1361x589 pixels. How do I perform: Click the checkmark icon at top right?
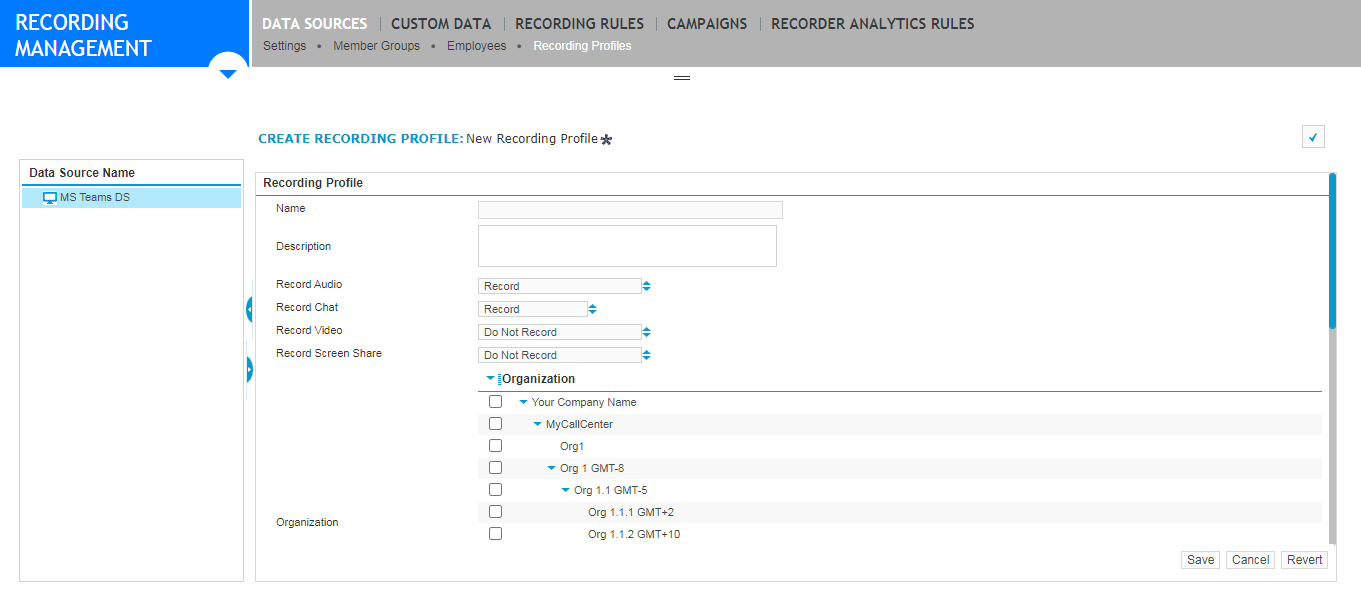pos(1313,137)
